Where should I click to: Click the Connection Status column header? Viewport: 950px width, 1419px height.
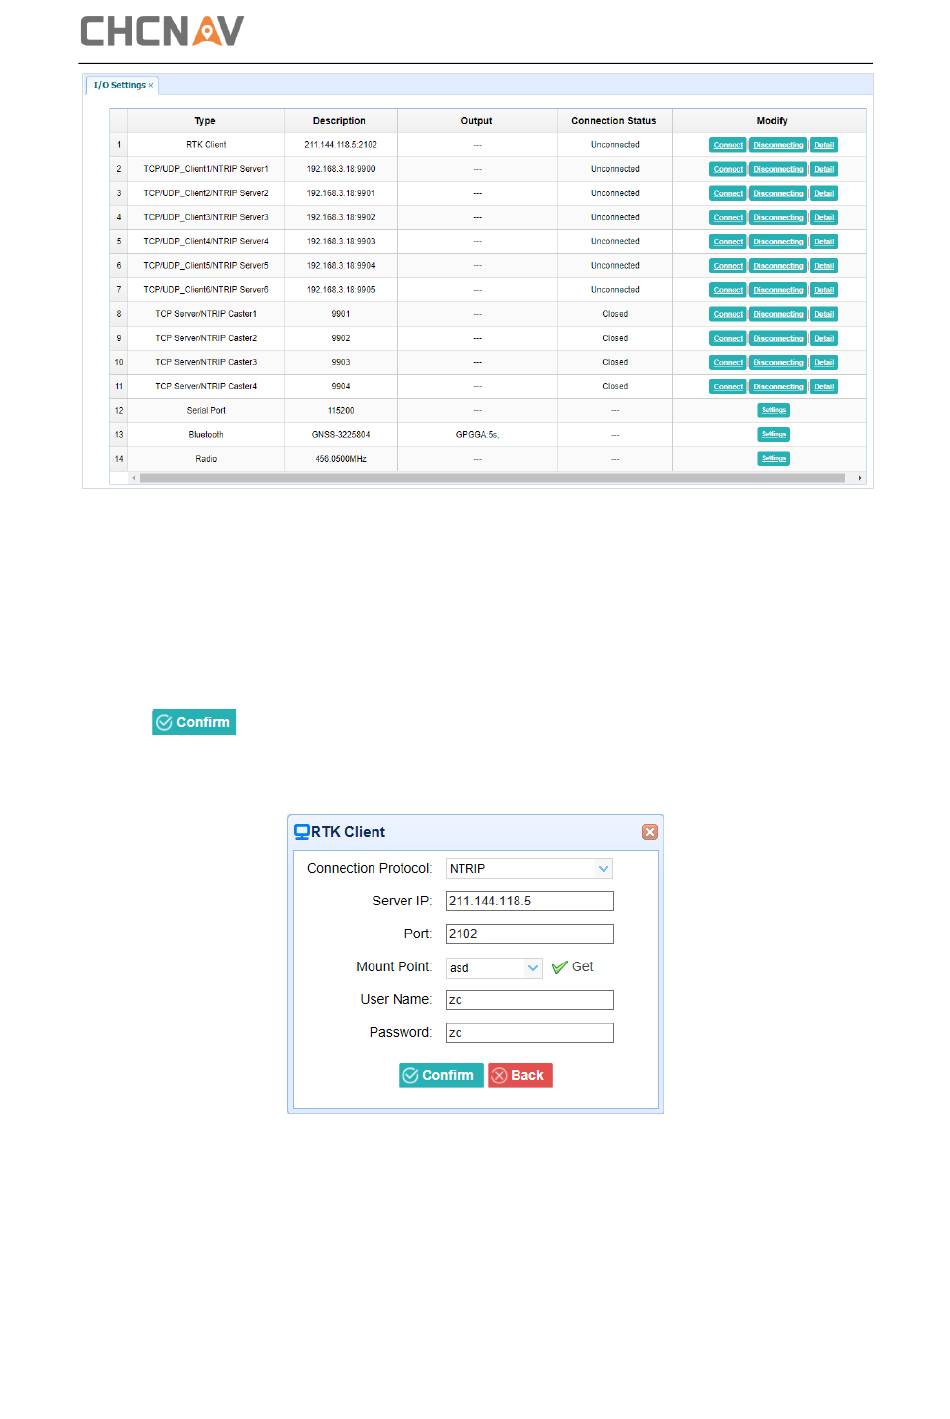click(614, 121)
